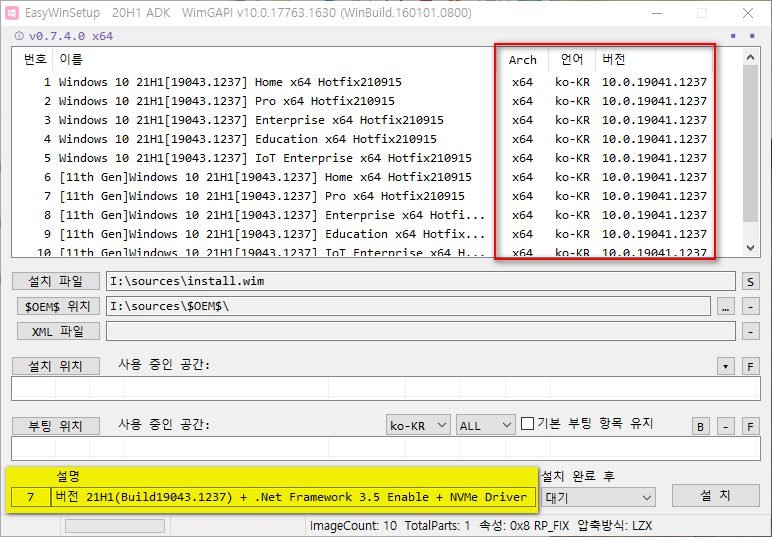Screen dimensions: 772x537
Task: Click the scroll down arrow of image list
Action: tap(750, 248)
